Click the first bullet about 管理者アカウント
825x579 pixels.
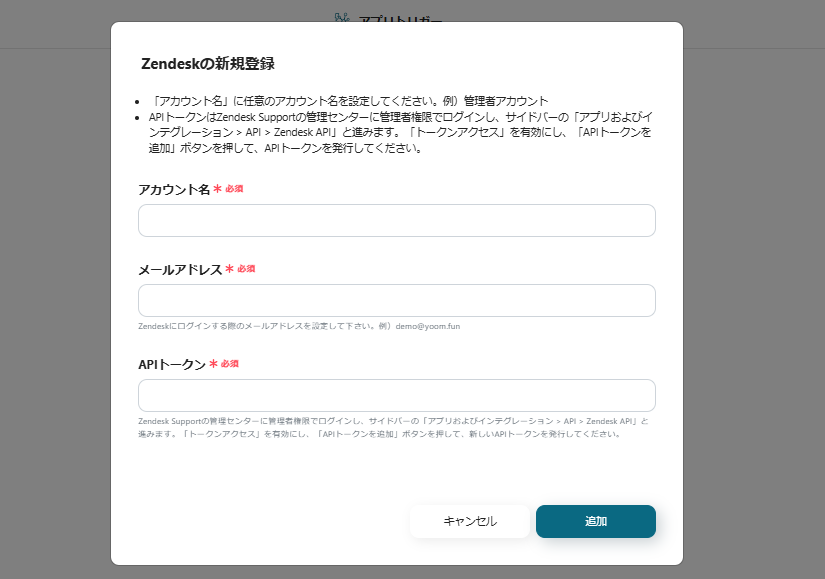349,101
